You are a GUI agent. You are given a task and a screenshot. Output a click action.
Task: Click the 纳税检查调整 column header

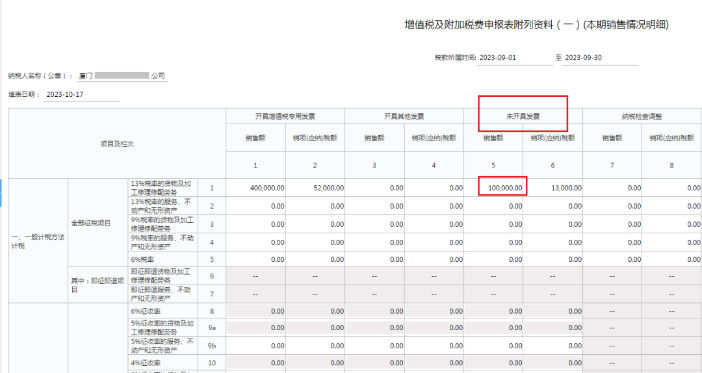[x=642, y=116]
